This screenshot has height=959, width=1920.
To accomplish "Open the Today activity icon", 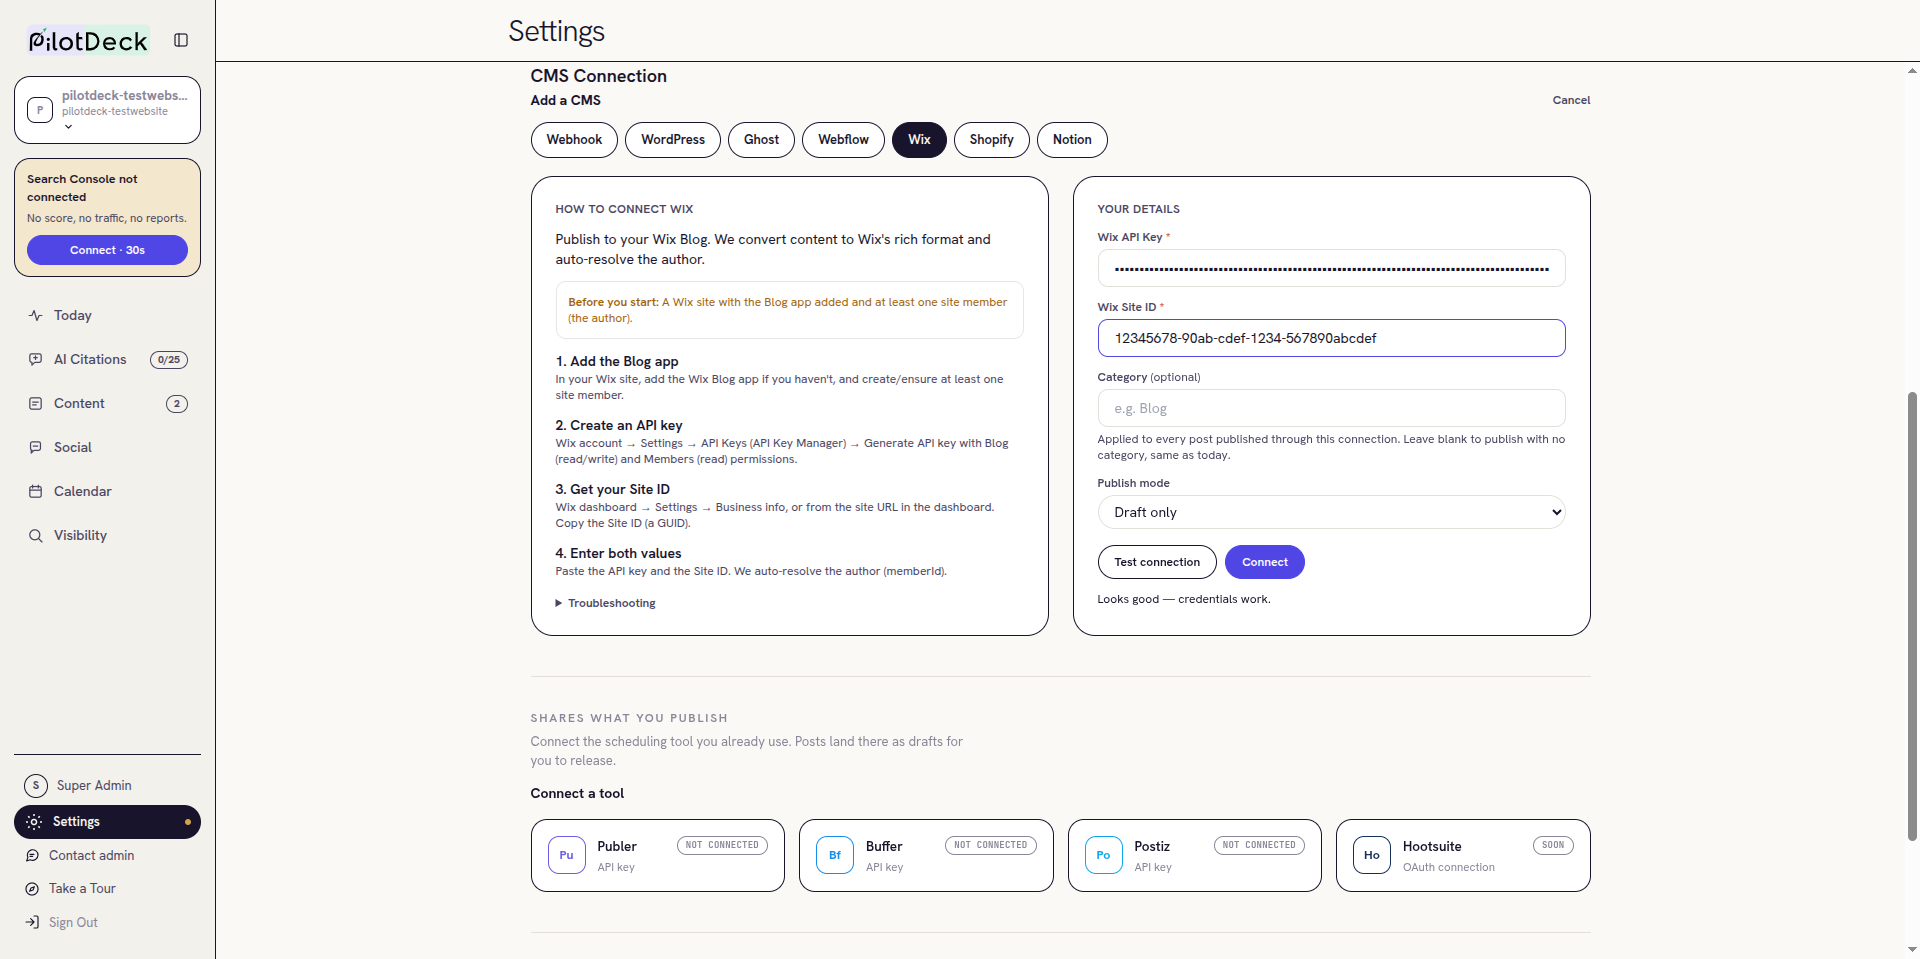I will pyautogui.click(x=36, y=315).
